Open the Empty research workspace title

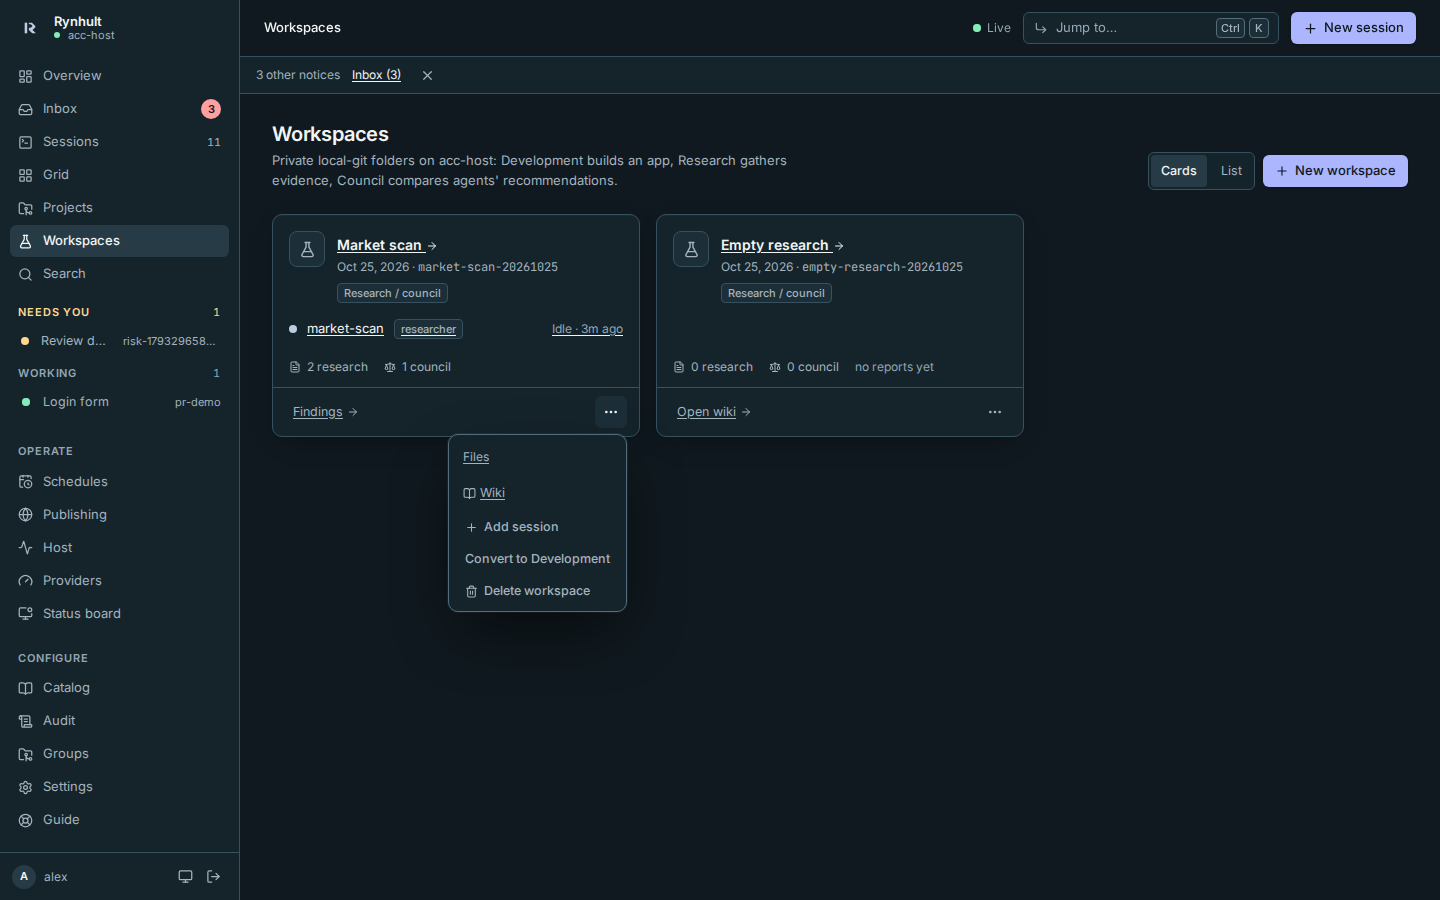click(782, 245)
